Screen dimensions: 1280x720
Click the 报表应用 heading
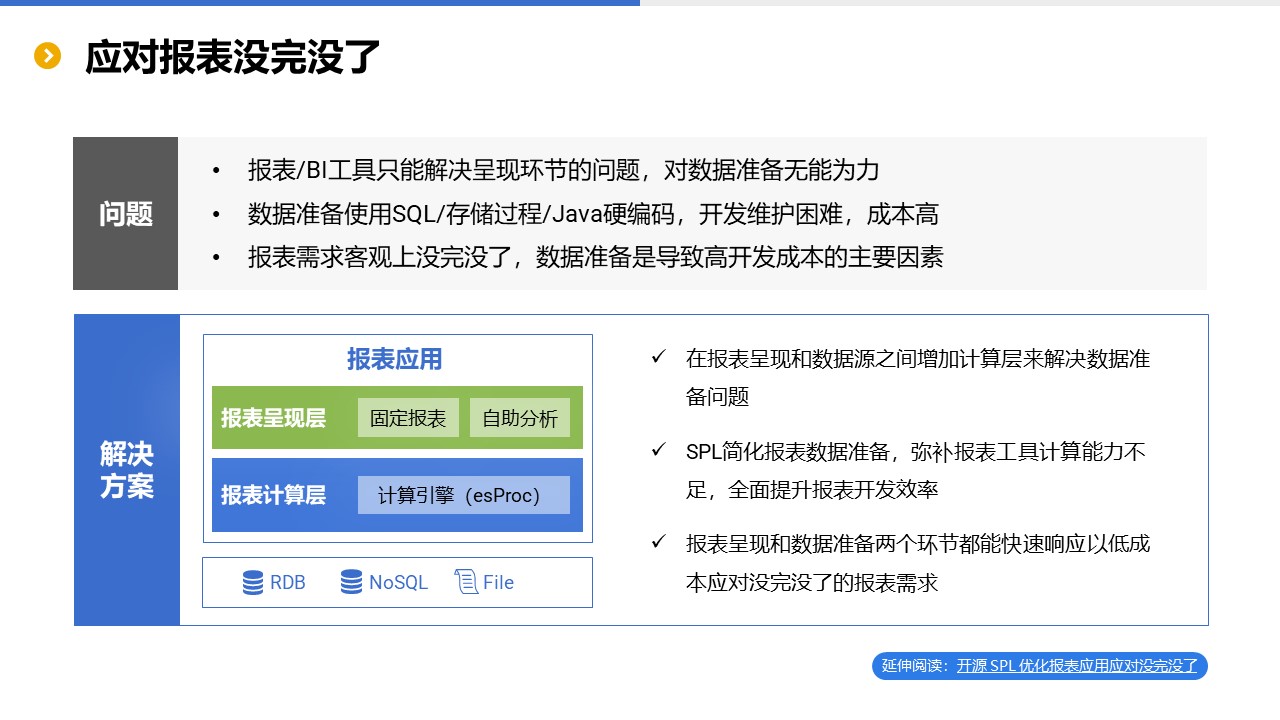tap(395, 359)
